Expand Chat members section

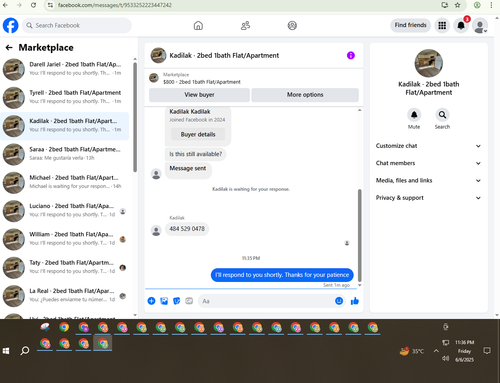(x=428, y=163)
